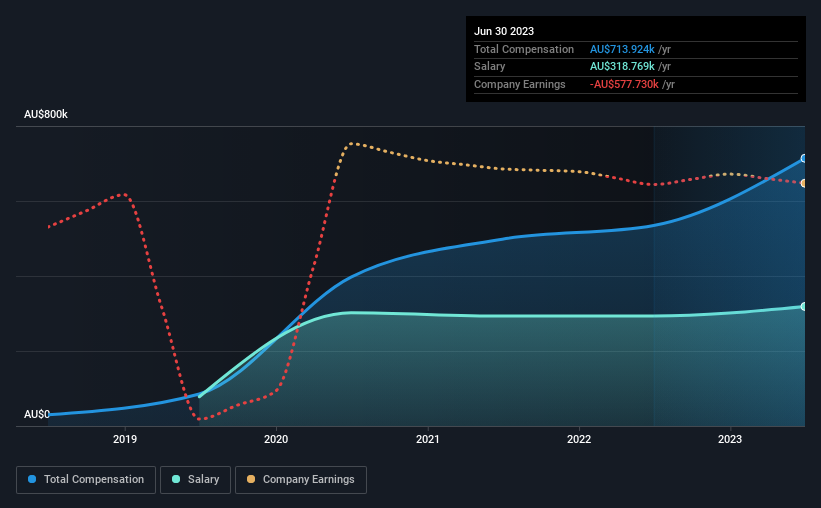Click the 2023 x-axis label
The image size is (821, 508).
[730, 439]
